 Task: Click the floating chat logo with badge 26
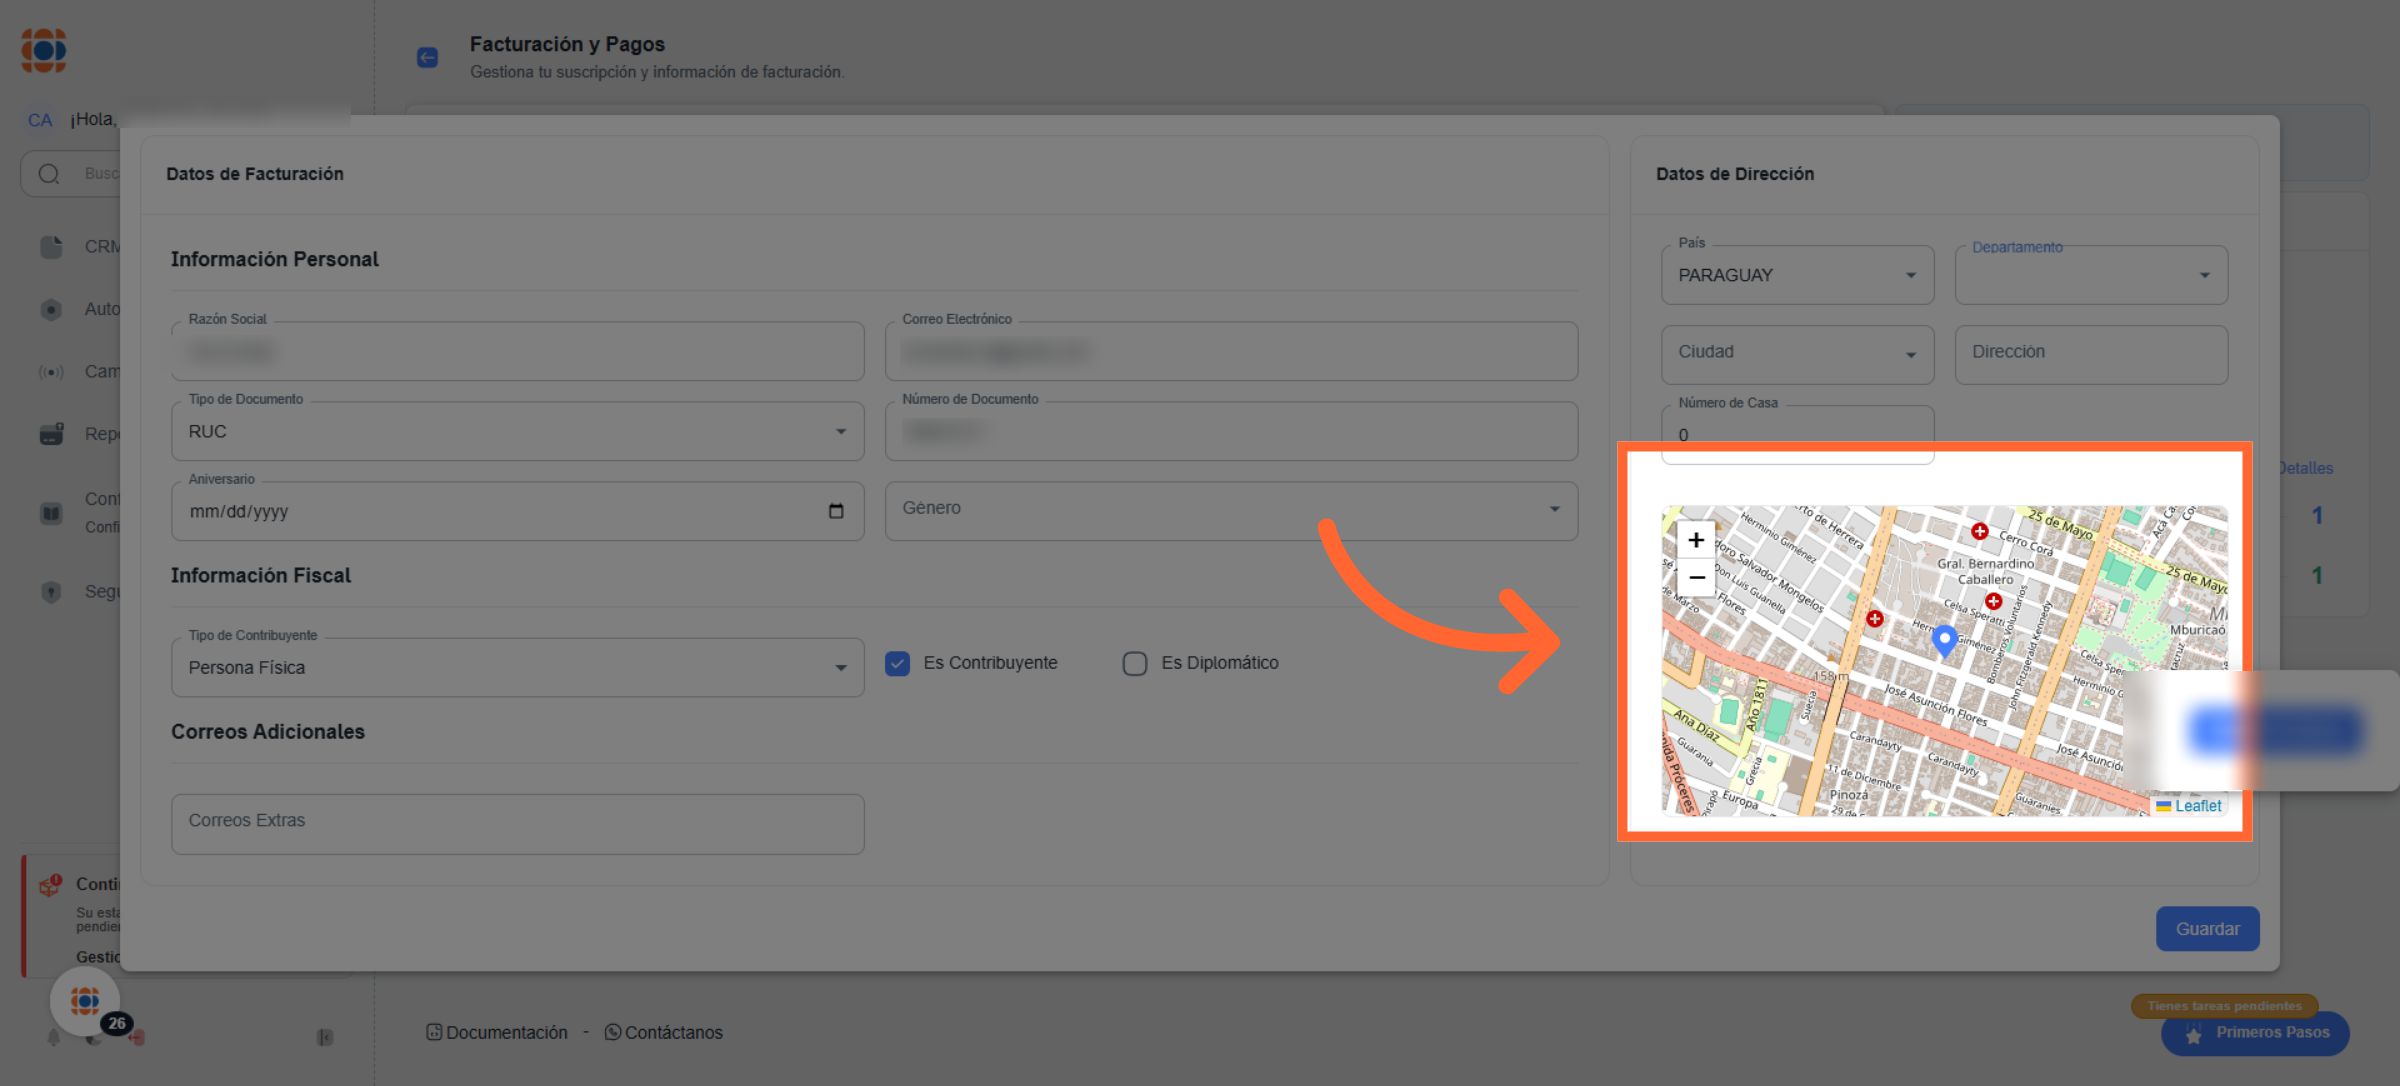click(x=86, y=1001)
